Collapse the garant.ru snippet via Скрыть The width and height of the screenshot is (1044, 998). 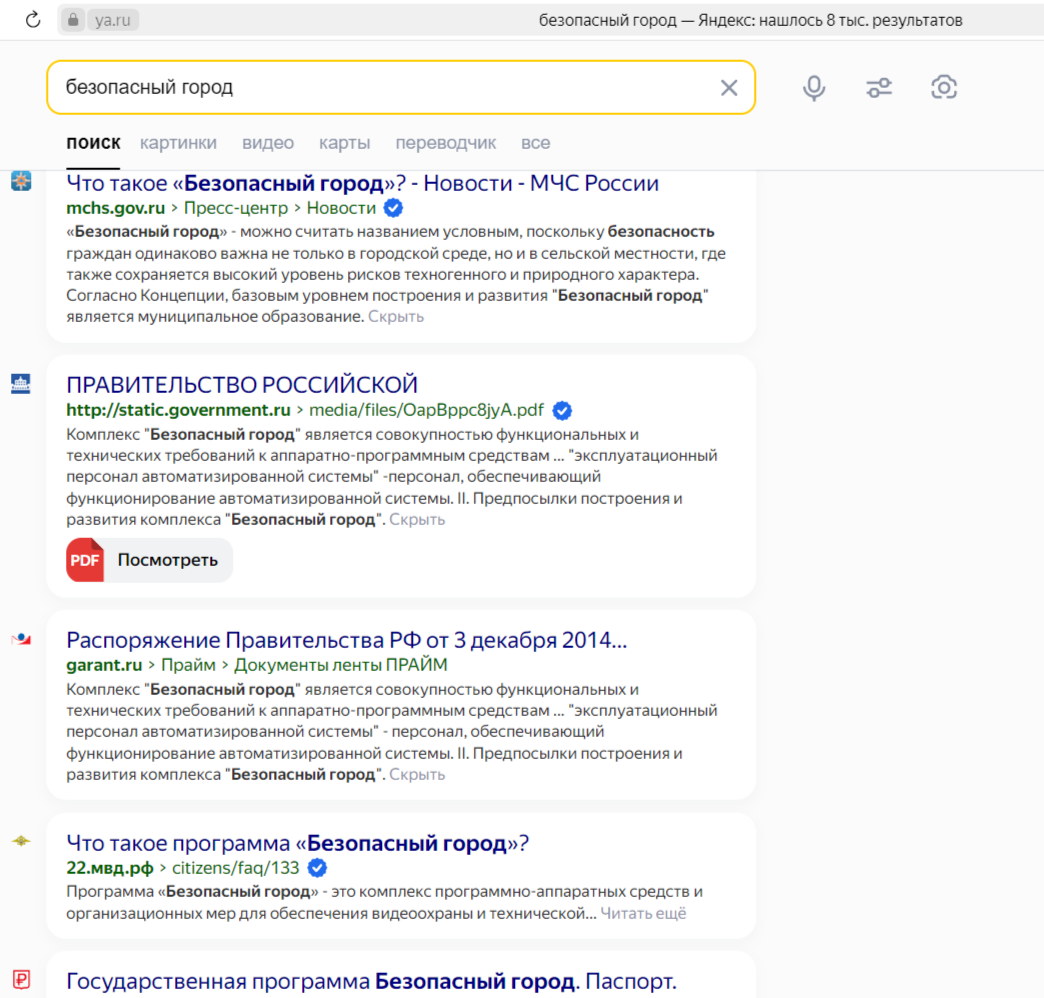[417, 774]
